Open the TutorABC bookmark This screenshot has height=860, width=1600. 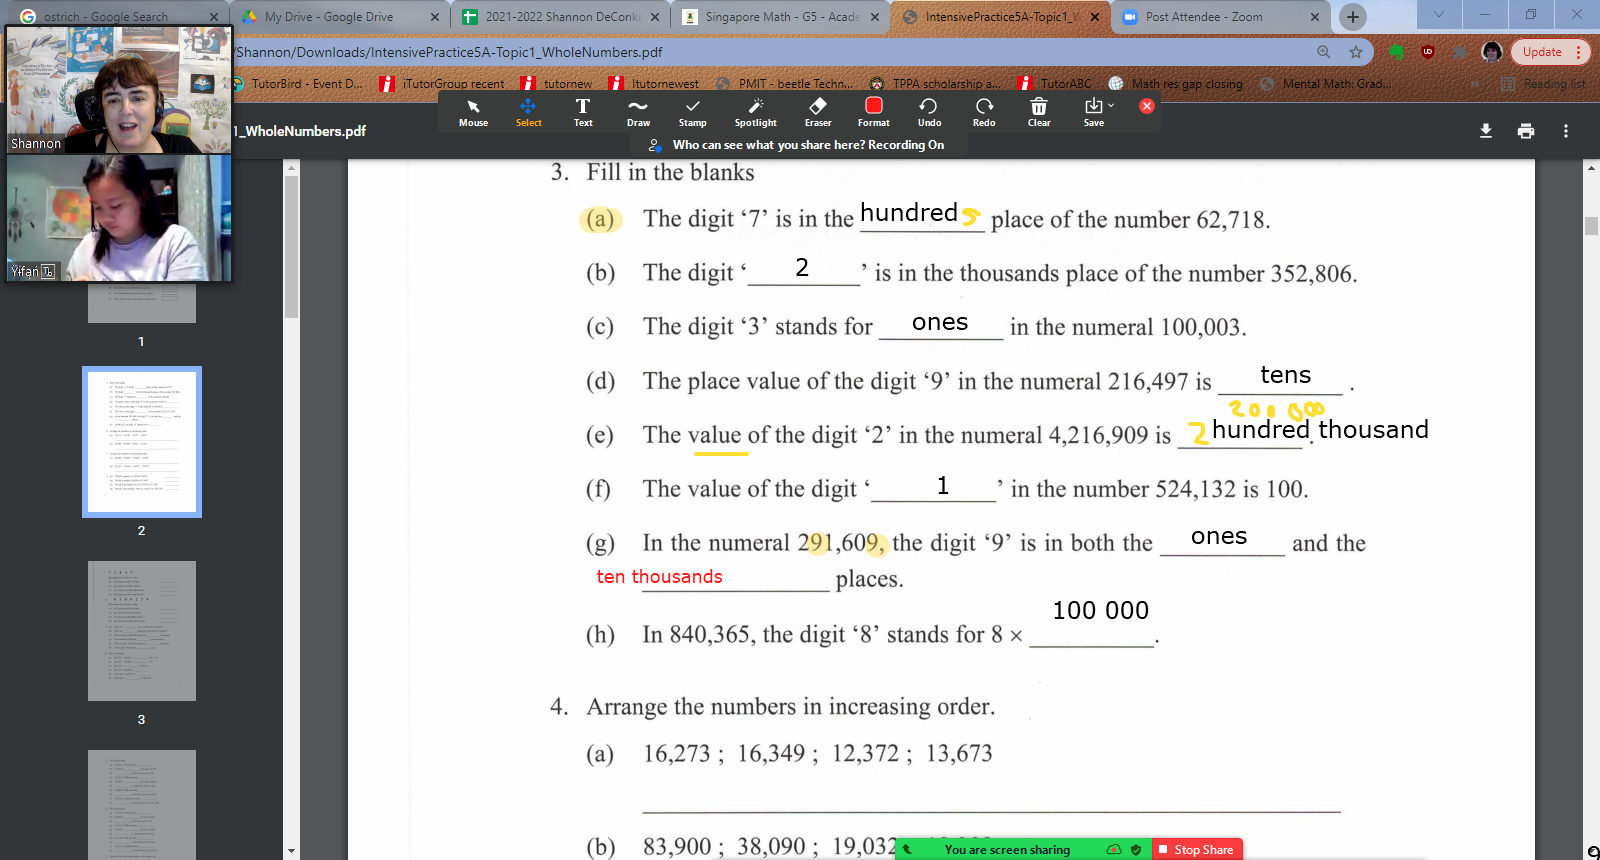tap(1055, 84)
